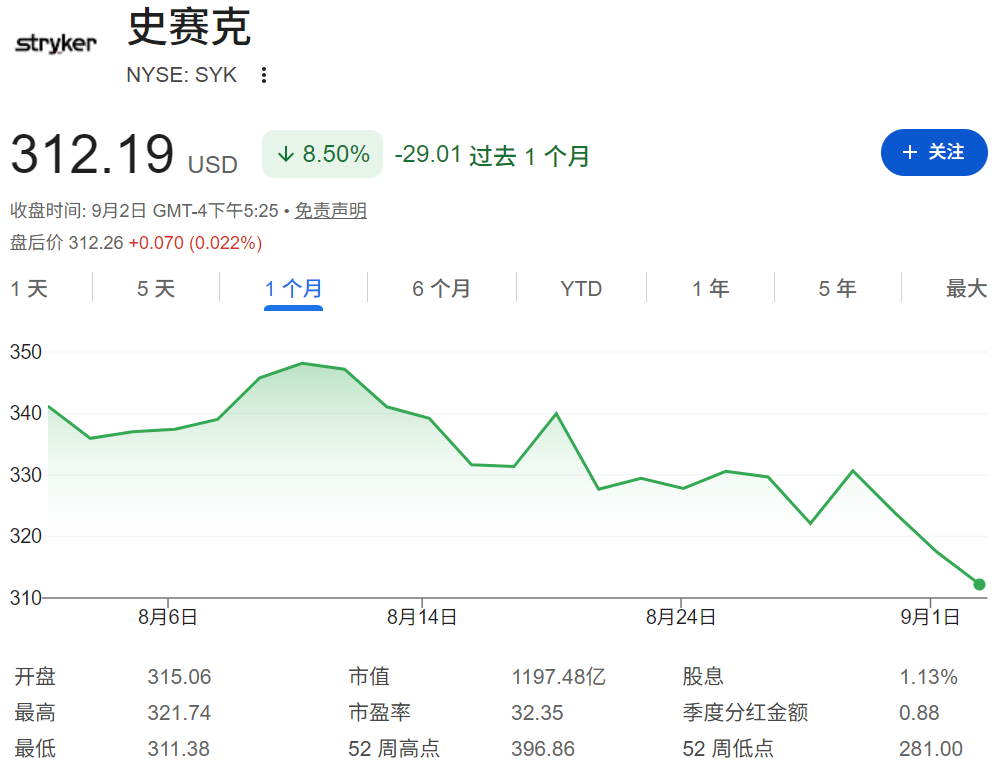1001x766 pixels.
Task: Click the 52 周低点 value 281.00
Action: click(x=931, y=748)
